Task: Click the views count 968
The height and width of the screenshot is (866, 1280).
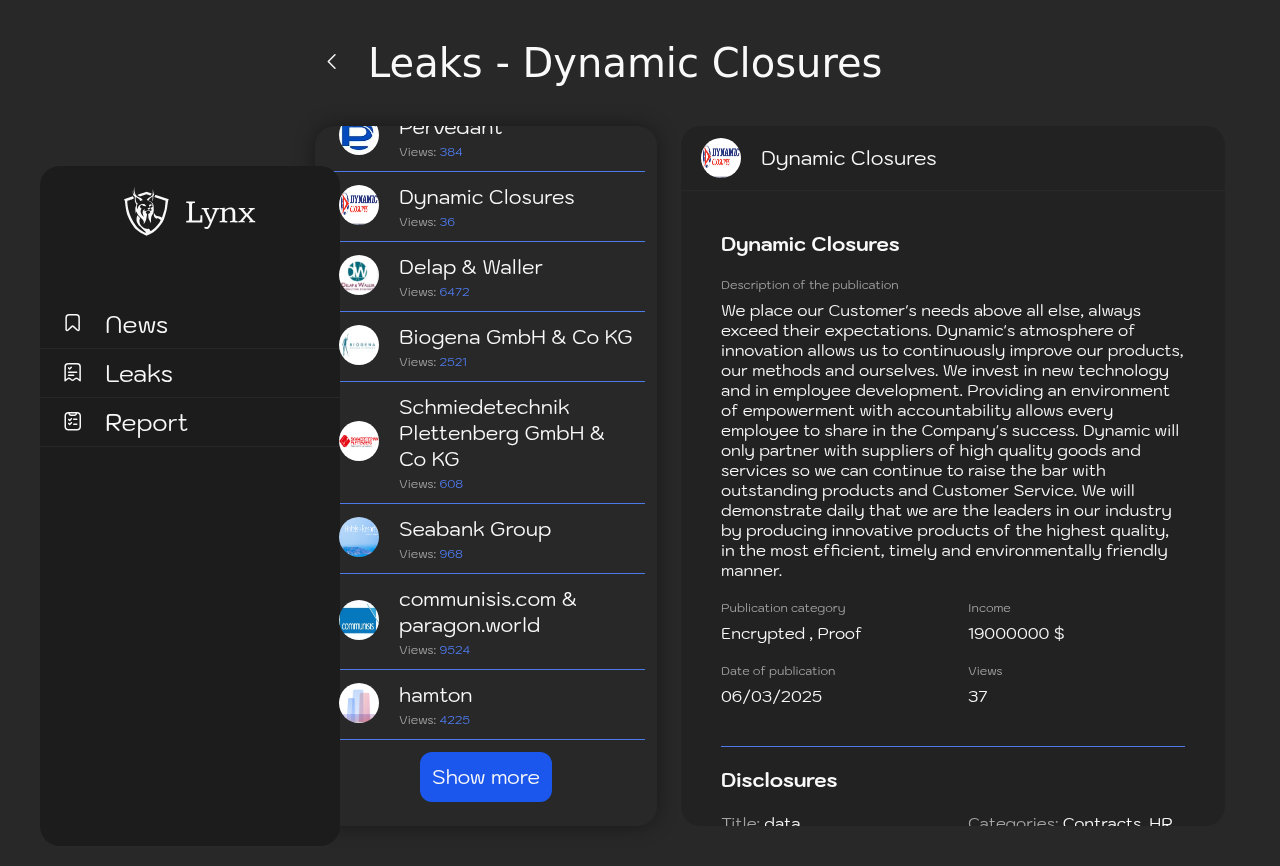Action: (x=451, y=554)
